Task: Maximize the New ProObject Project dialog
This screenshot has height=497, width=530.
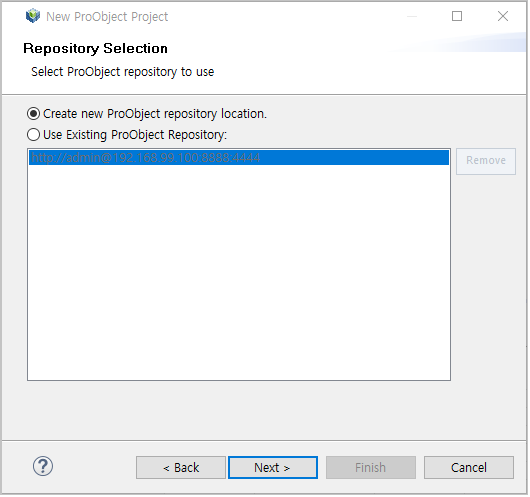Action: pyautogui.click(x=458, y=16)
